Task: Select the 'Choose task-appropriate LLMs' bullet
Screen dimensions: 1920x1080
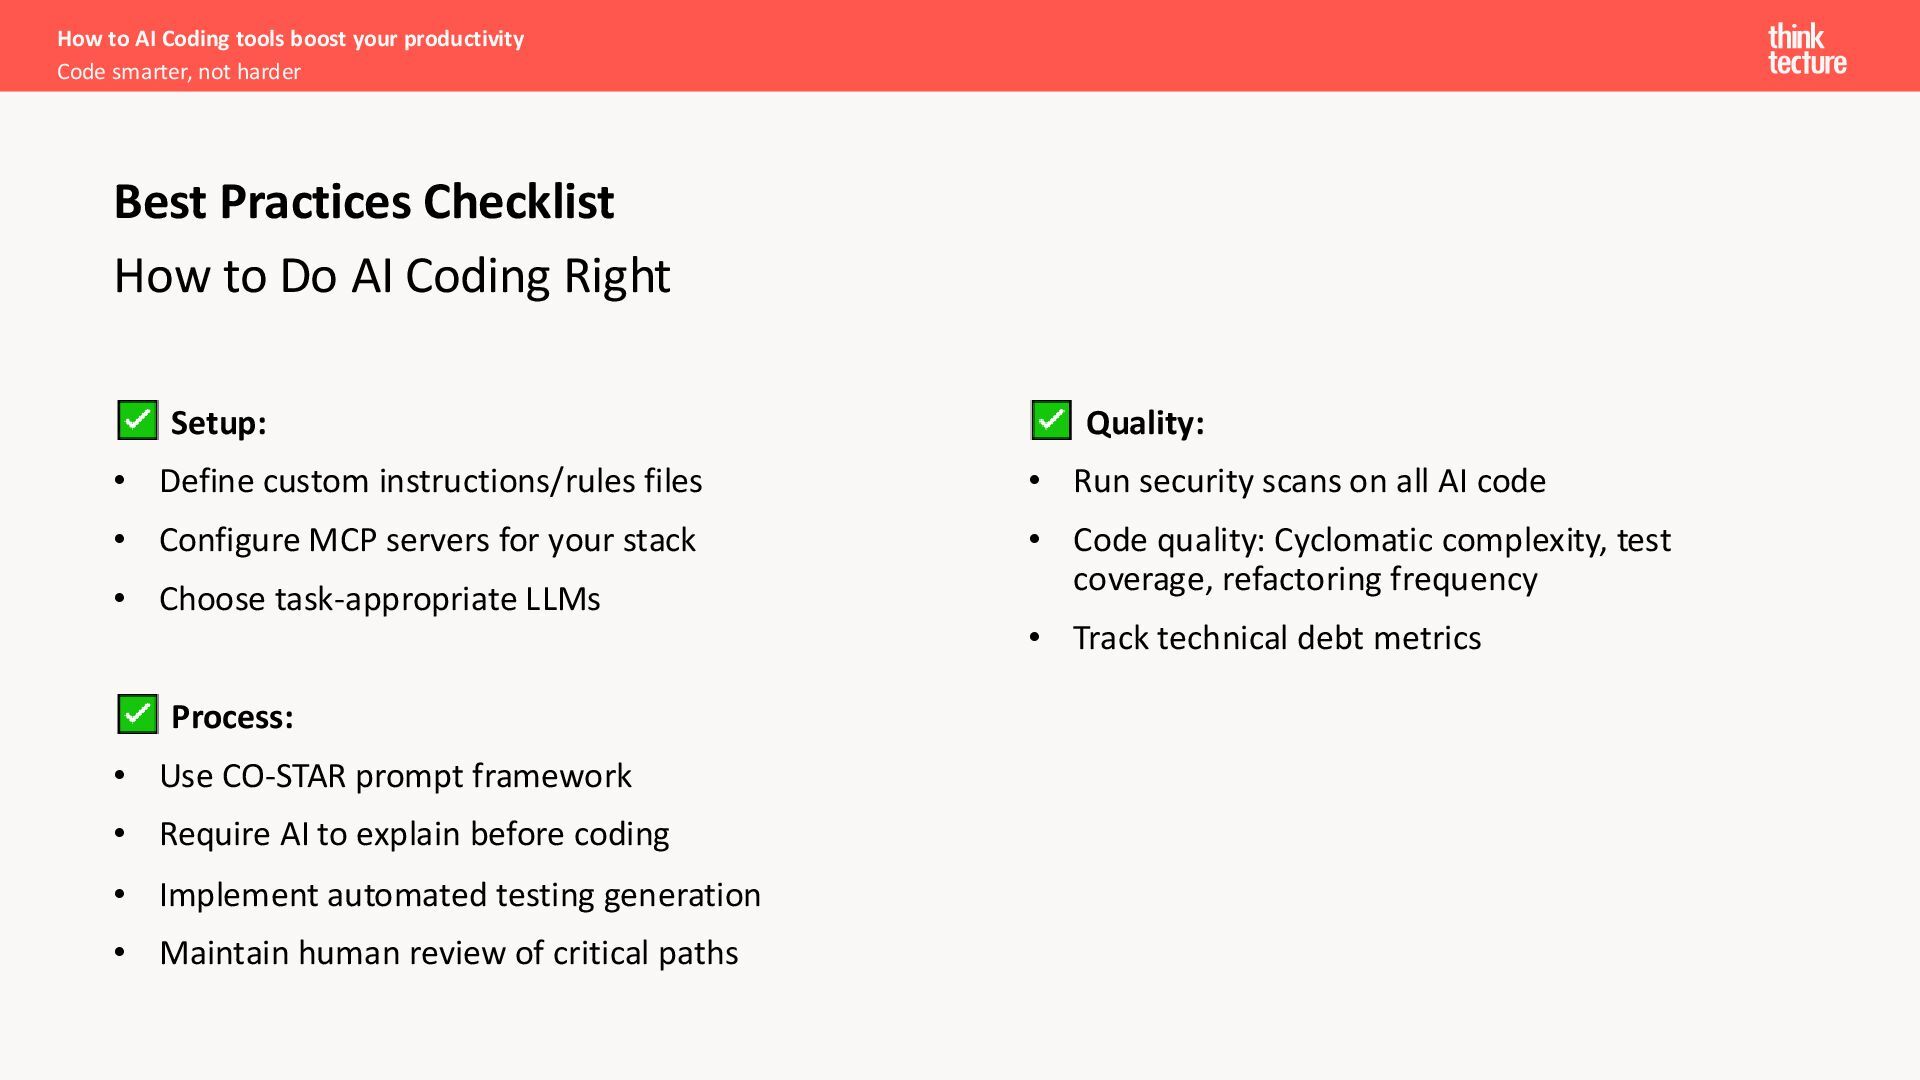Action: point(379,599)
